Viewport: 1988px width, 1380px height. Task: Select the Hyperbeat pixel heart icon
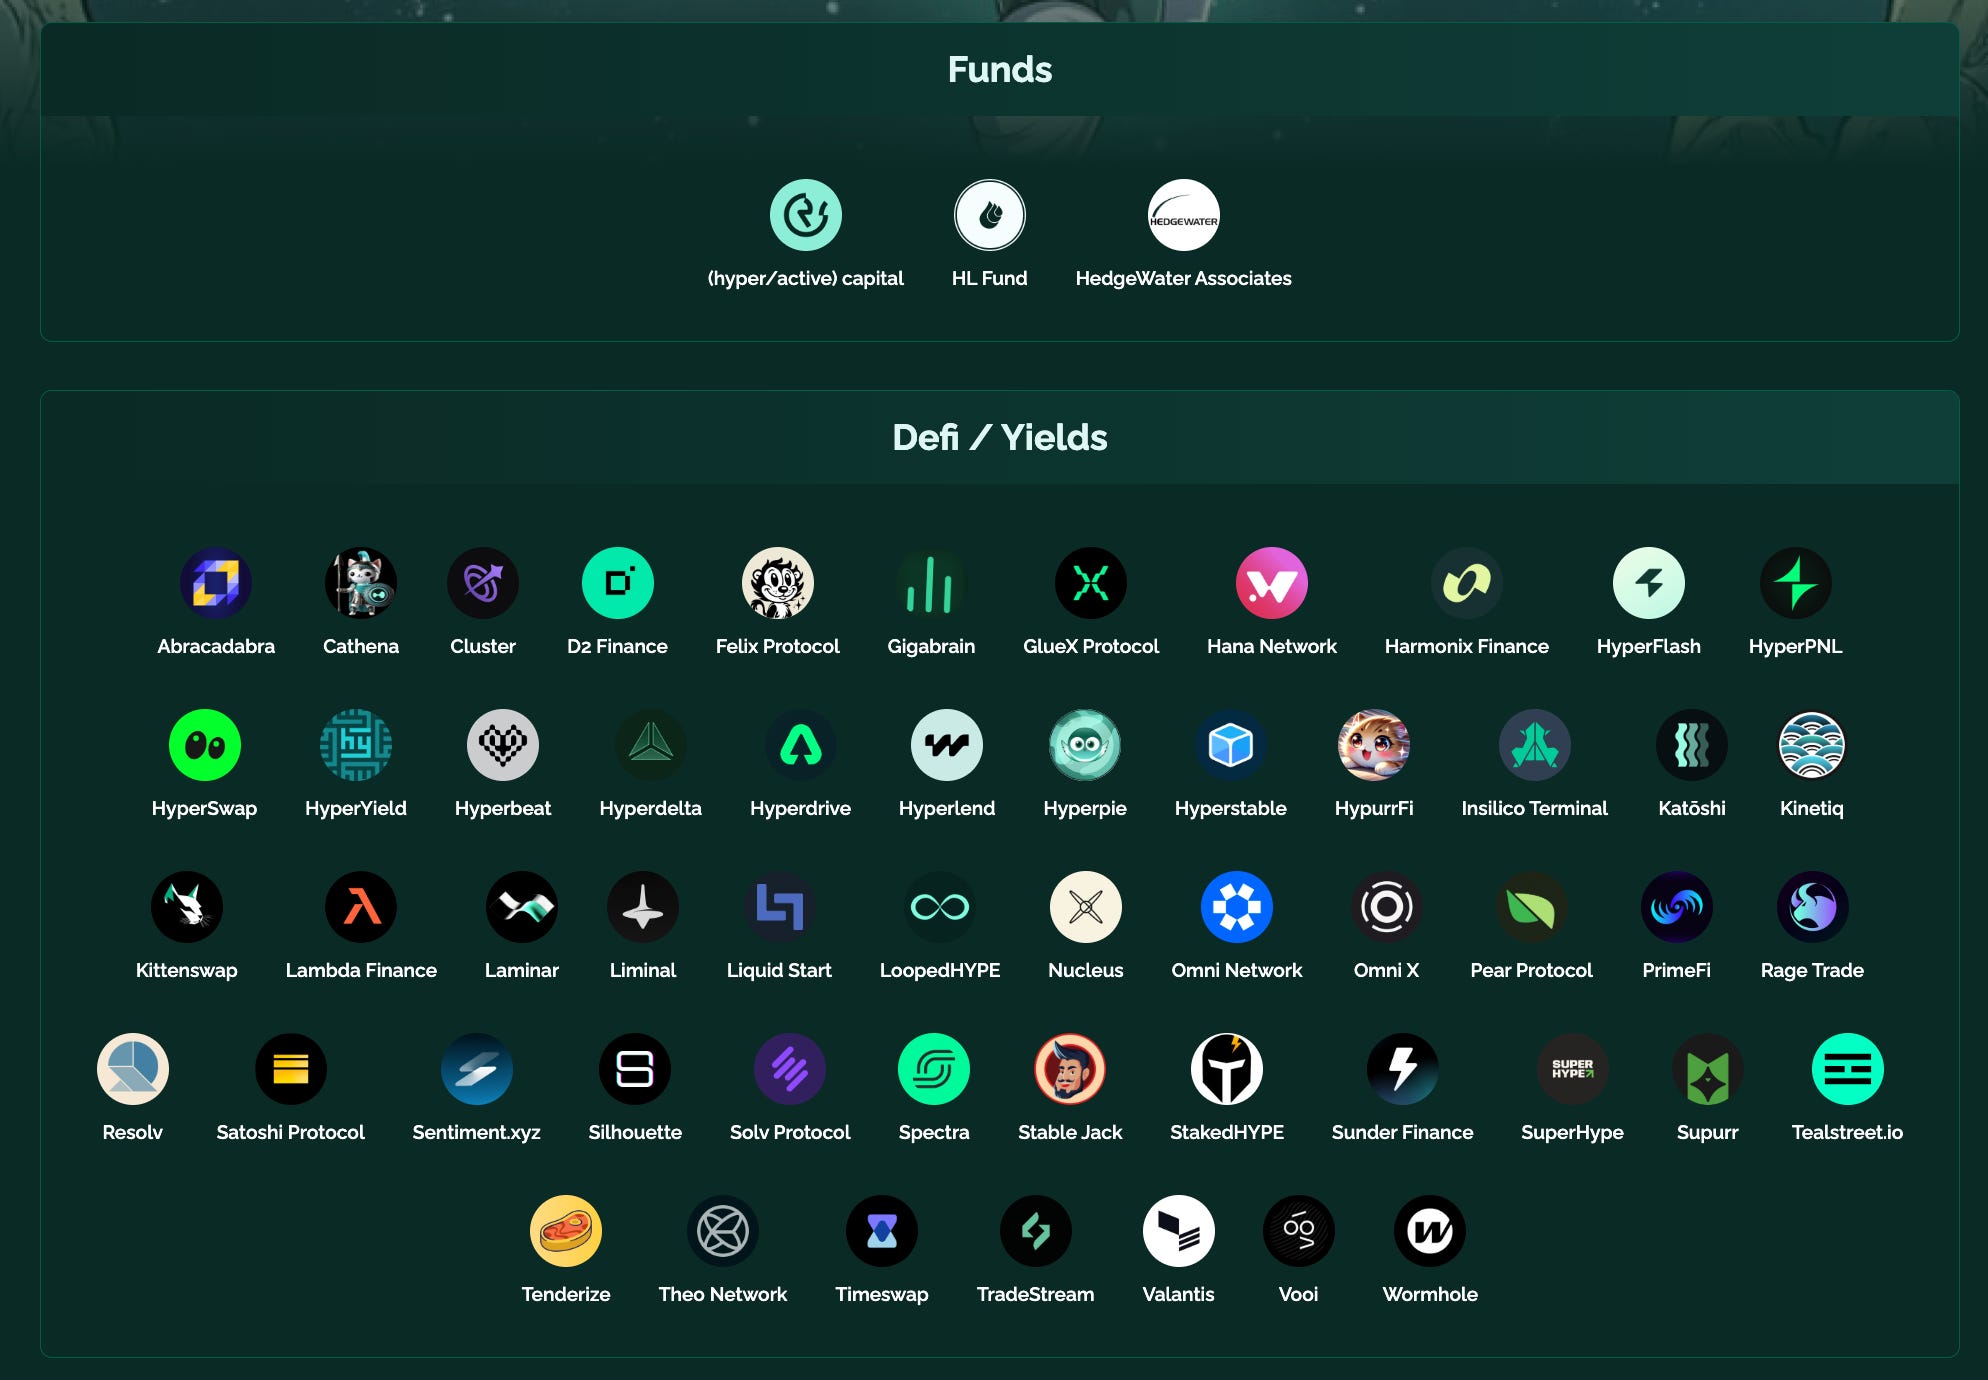pyautogui.click(x=503, y=745)
